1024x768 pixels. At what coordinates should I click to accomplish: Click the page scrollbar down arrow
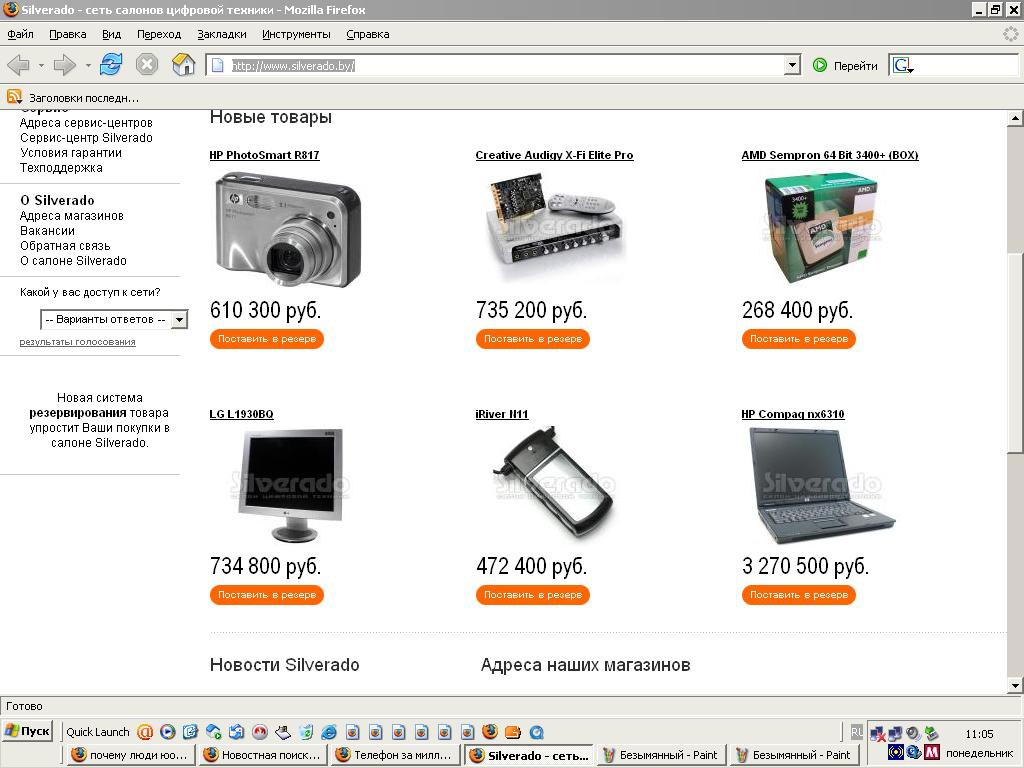(x=1015, y=686)
